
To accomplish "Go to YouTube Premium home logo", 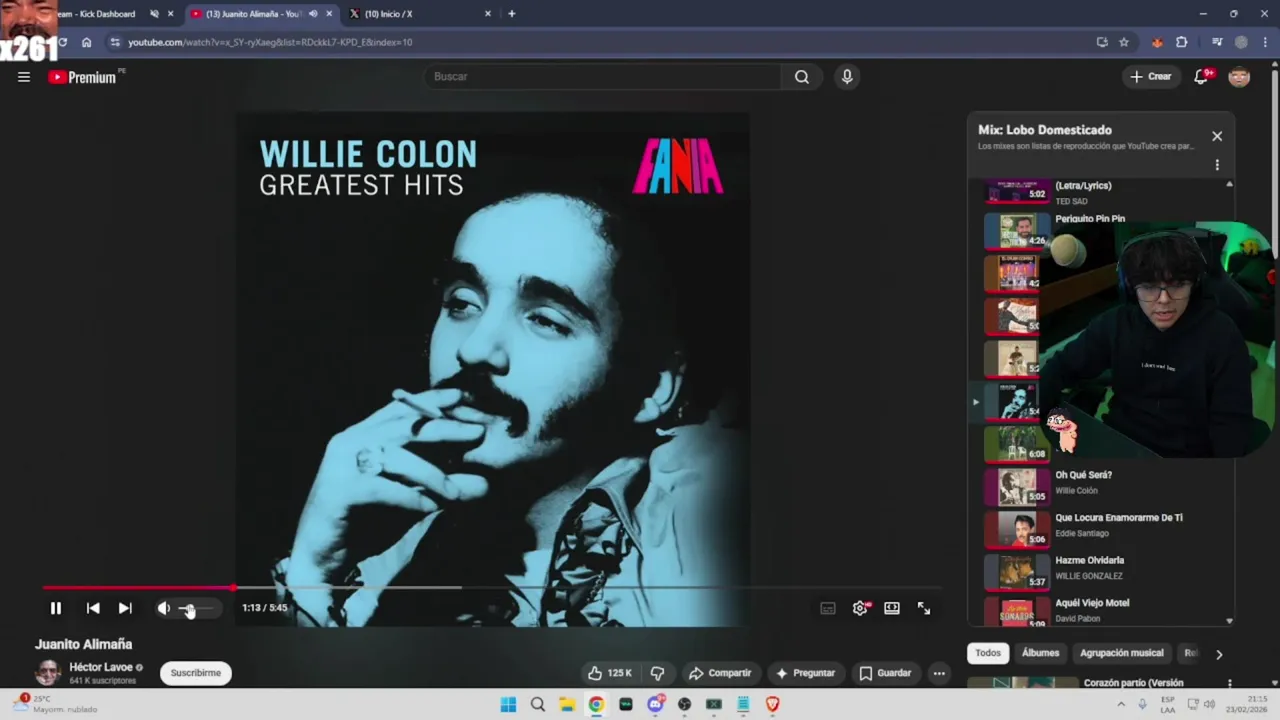I will [83, 77].
